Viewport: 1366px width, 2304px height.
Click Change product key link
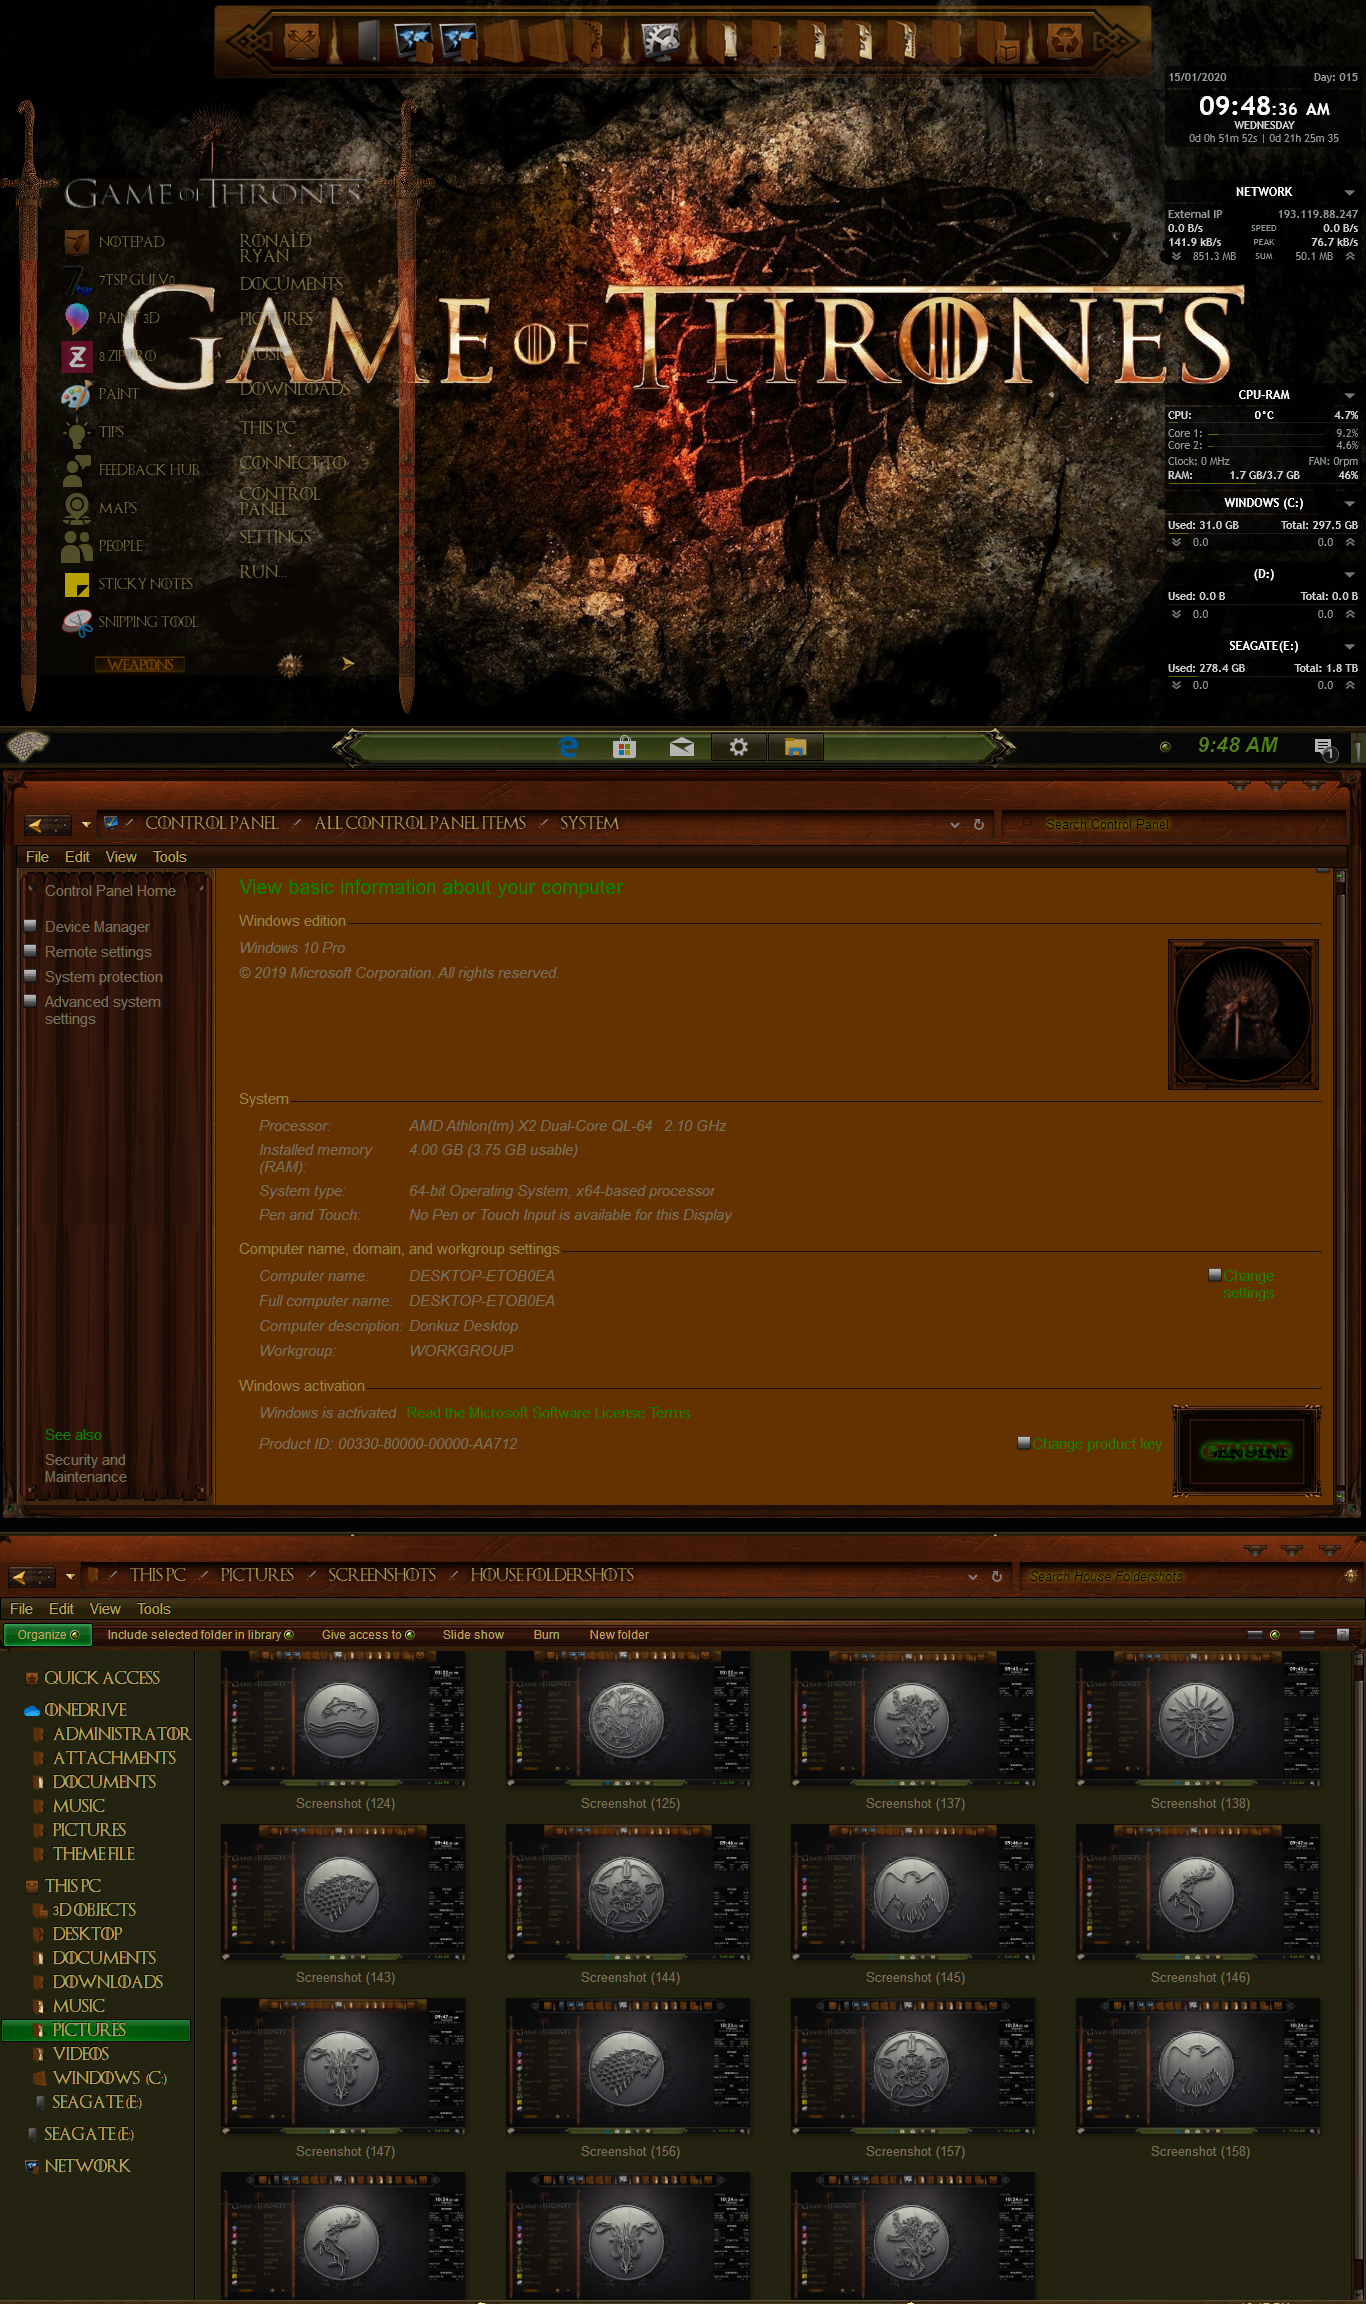(1097, 1444)
